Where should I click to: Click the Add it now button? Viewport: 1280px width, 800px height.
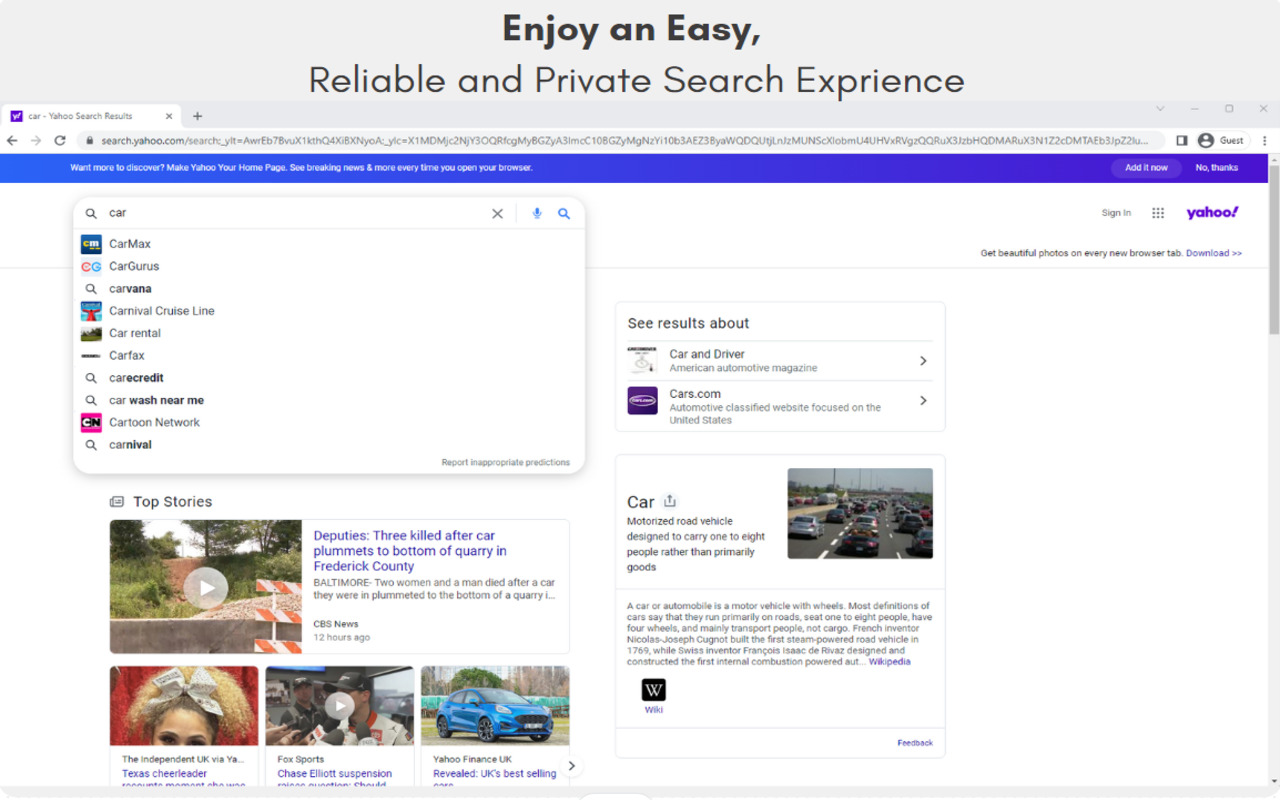click(x=1146, y=168)
